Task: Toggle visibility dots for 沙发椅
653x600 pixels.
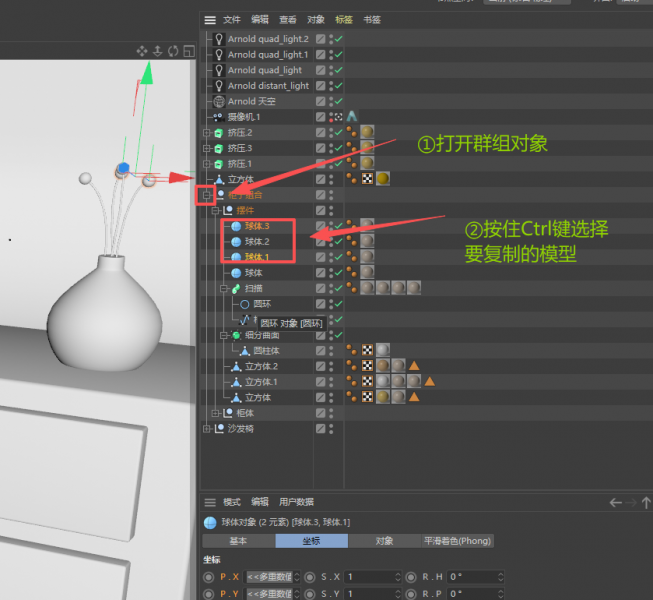Action: point(330,429)
